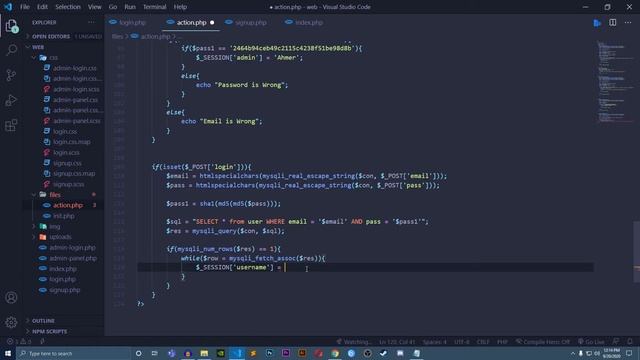
Task: Click CRLF line ending selector
Action: pos(483,342)
